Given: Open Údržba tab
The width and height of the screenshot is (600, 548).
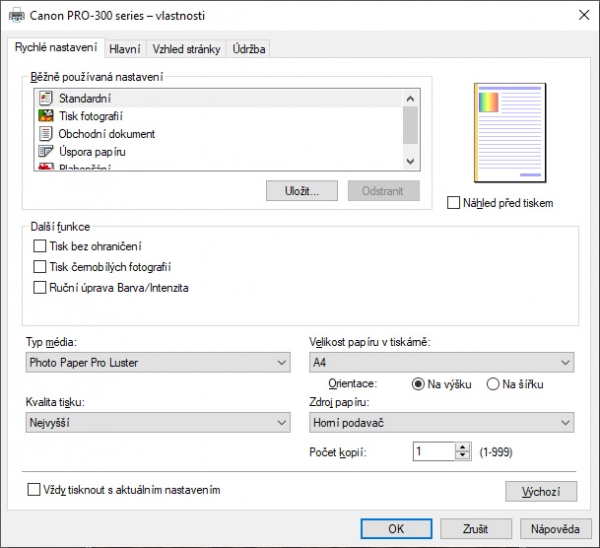Looking at the screenshot, I should (x=249, y=49).
